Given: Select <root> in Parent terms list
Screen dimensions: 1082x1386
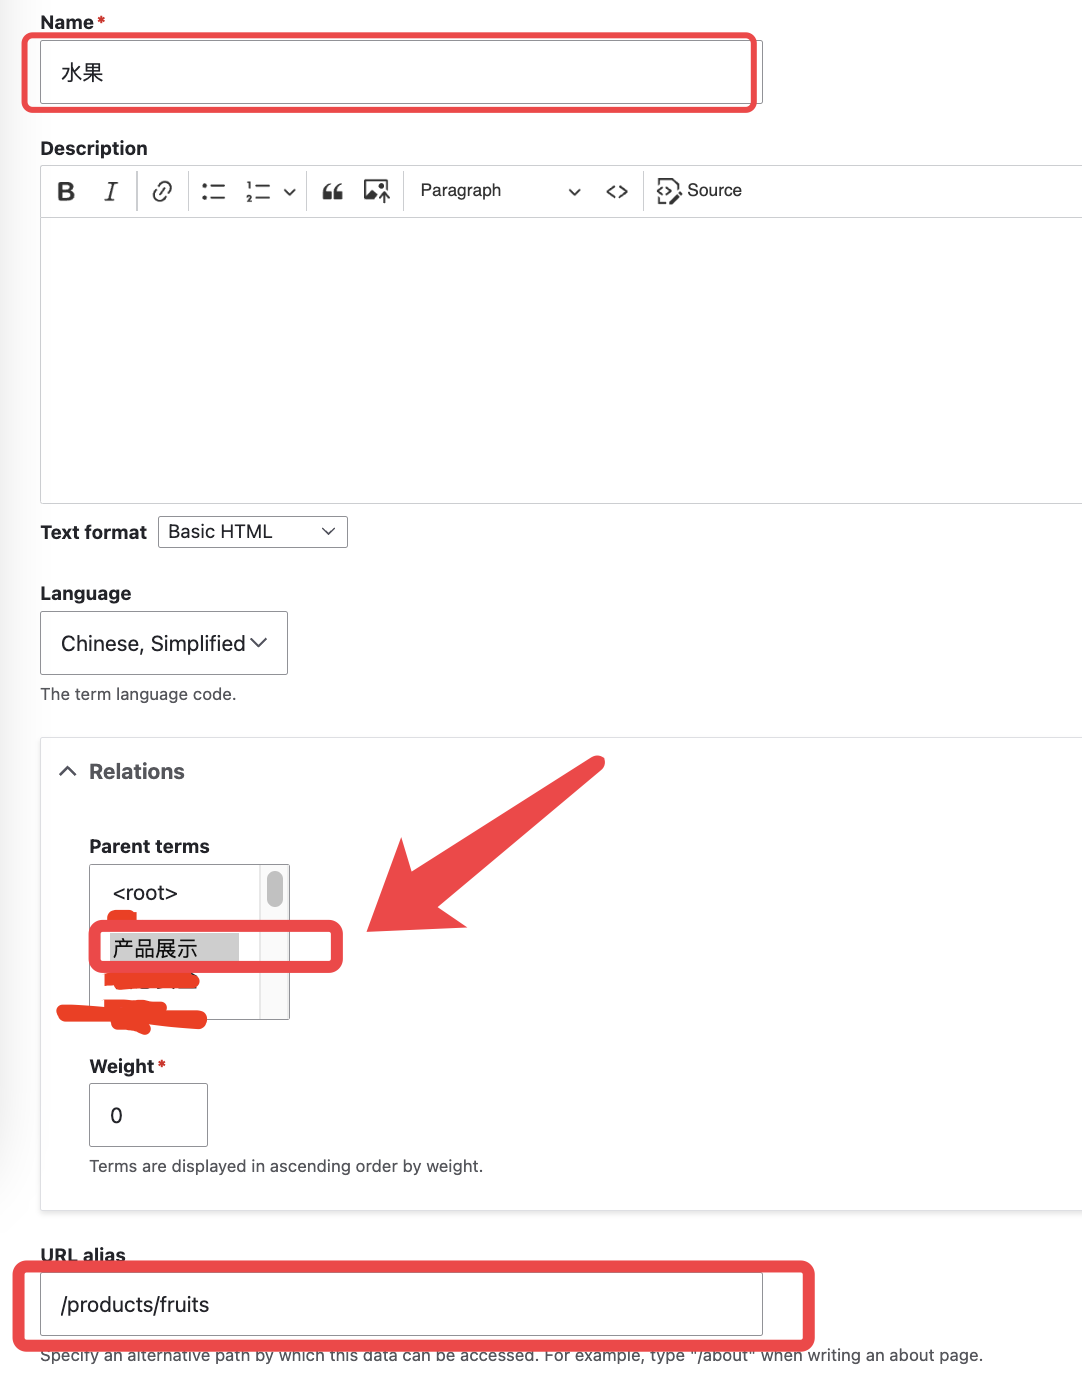Looking at the screenshot, I should click(x=146, y=893).
